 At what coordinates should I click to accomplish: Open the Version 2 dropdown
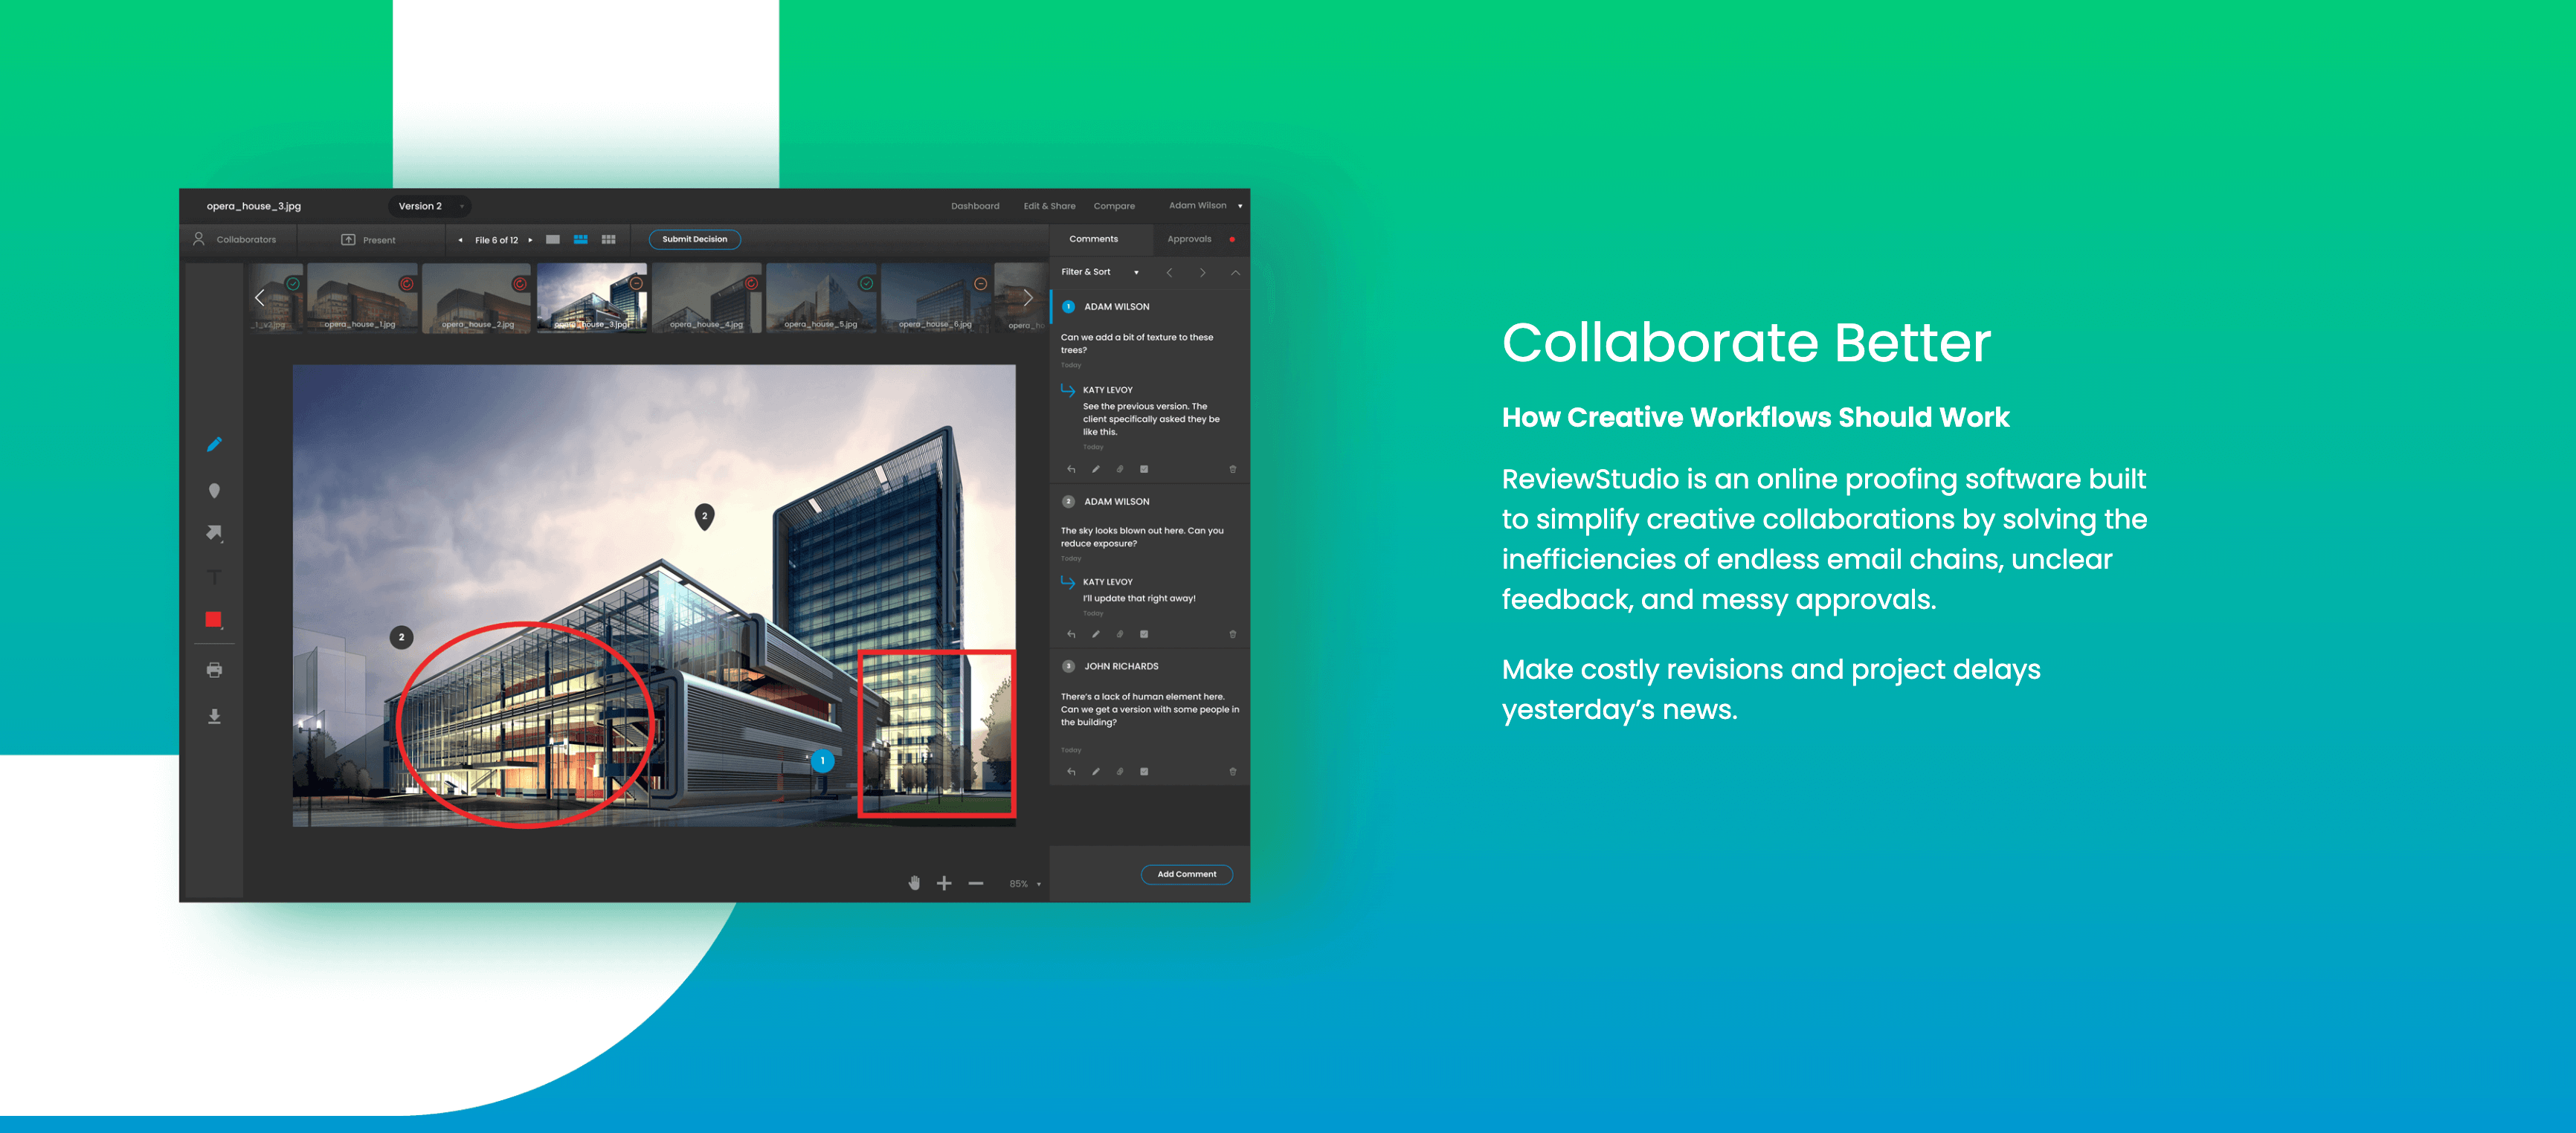pyautogui.click(x=430, y=206)
